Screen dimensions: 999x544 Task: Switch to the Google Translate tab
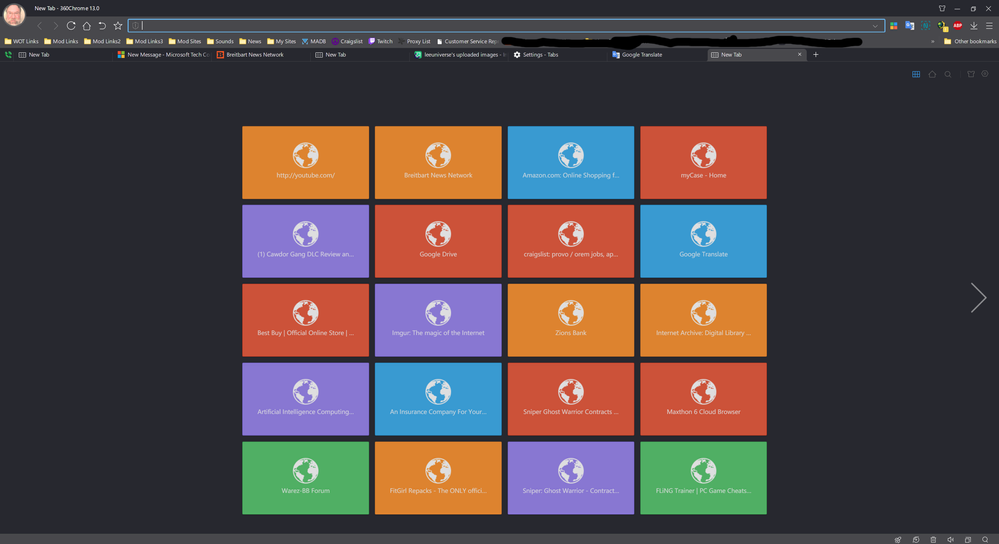pyautogui.click(x=656, y=55)
